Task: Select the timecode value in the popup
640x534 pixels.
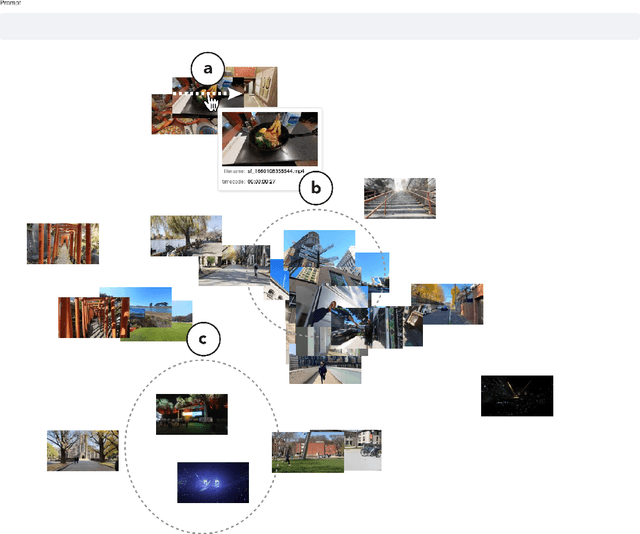Action: 261,182
